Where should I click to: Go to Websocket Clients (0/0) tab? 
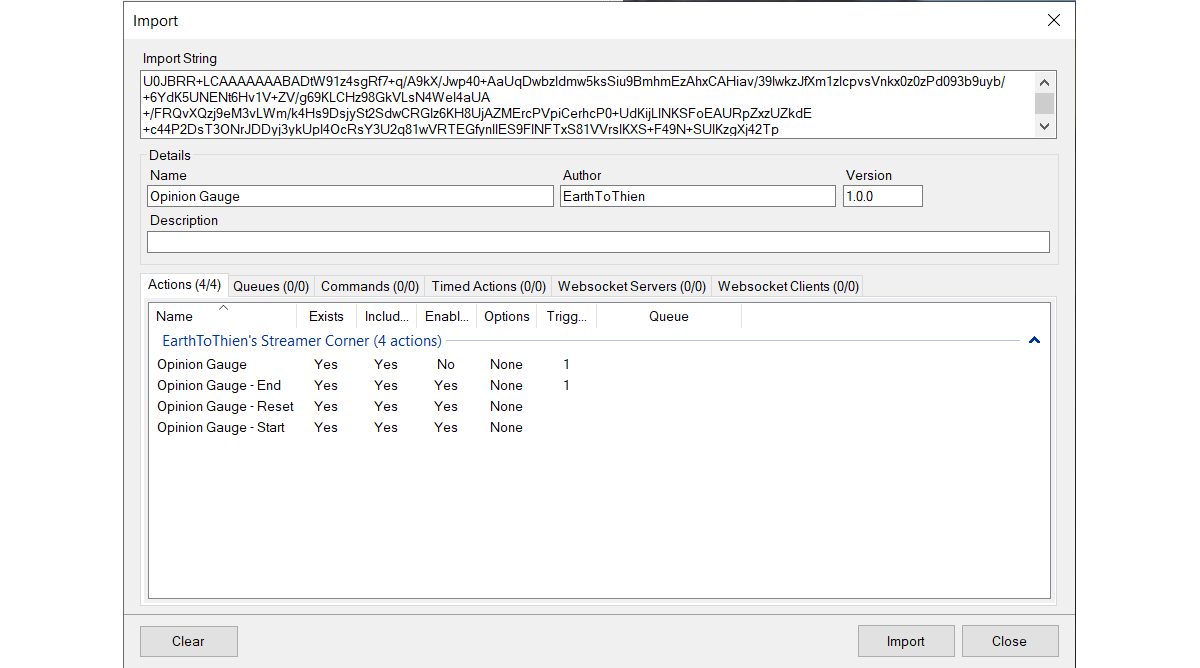pyautogui.click(x=788, y=286)
